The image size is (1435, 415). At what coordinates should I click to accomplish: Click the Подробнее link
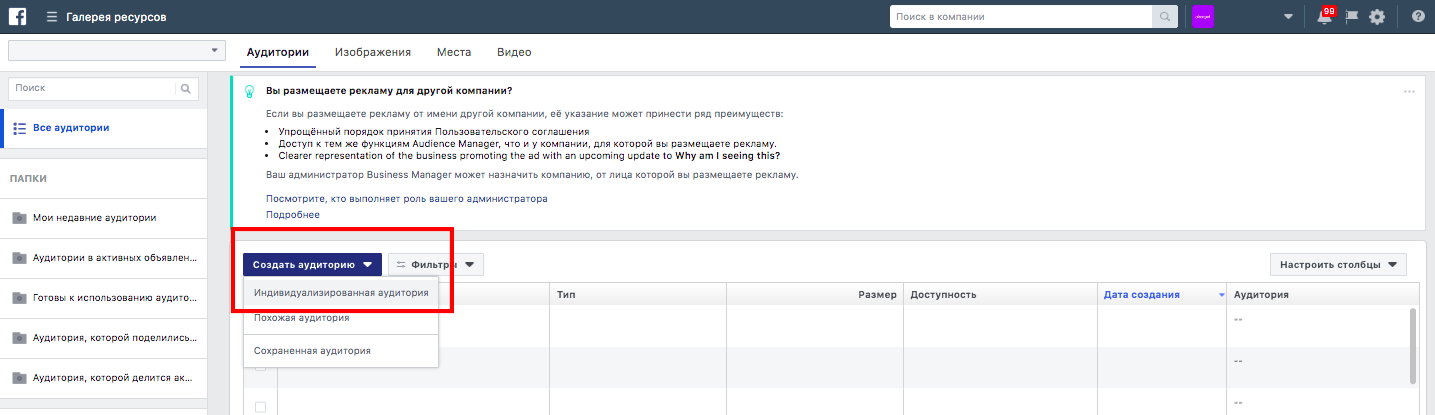(x=293, y=215)
